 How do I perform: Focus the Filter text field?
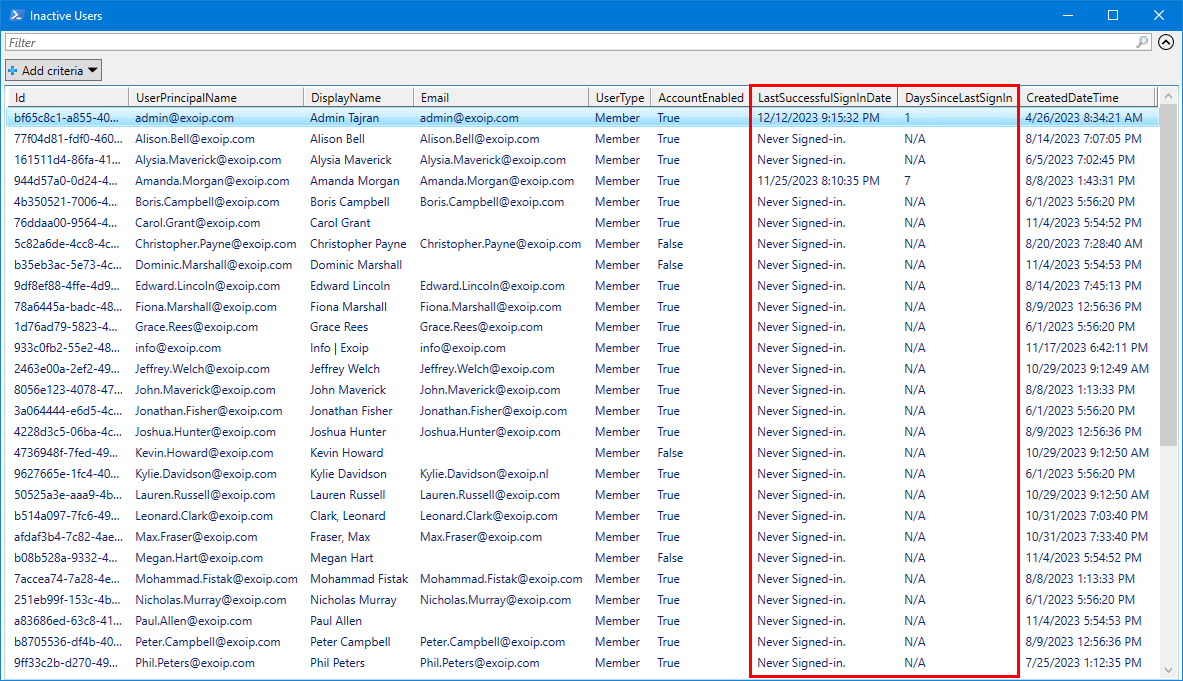[x=570, y=42]
